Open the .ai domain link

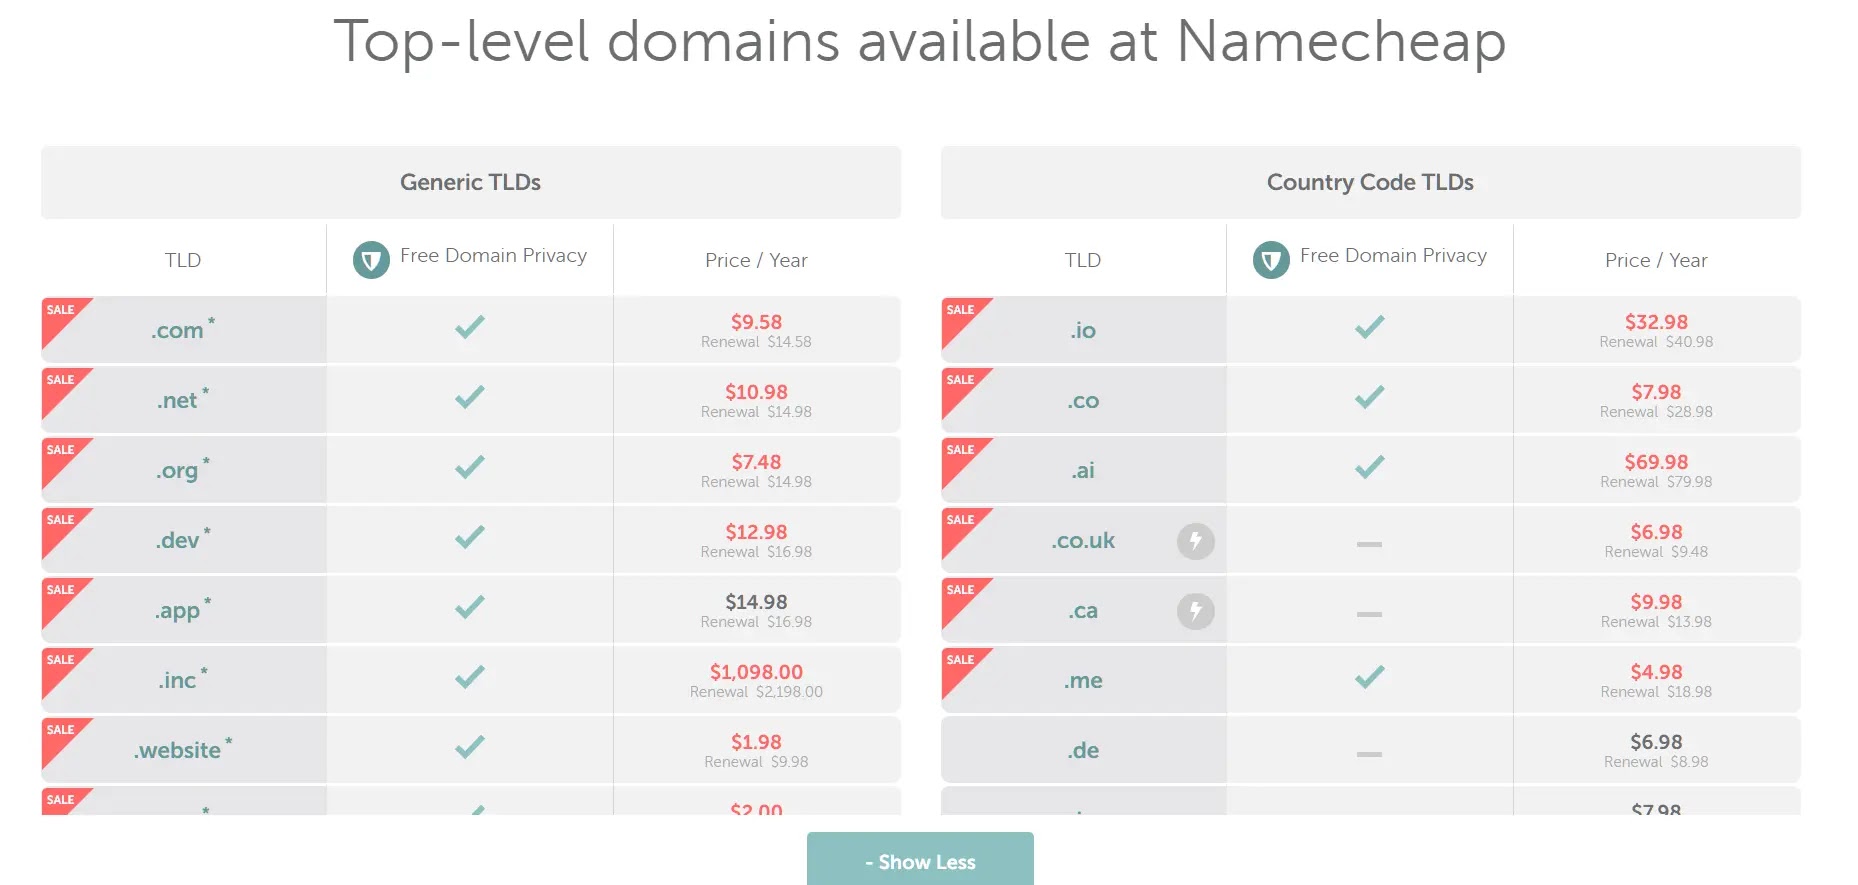1083,471
